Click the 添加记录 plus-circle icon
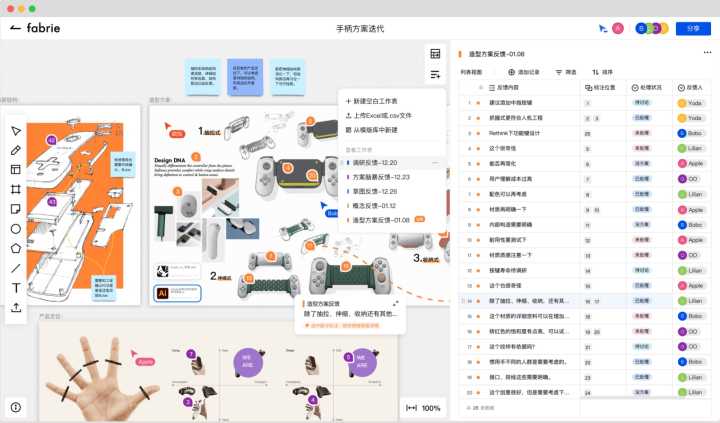720x423 pixels. click(512, 72)
